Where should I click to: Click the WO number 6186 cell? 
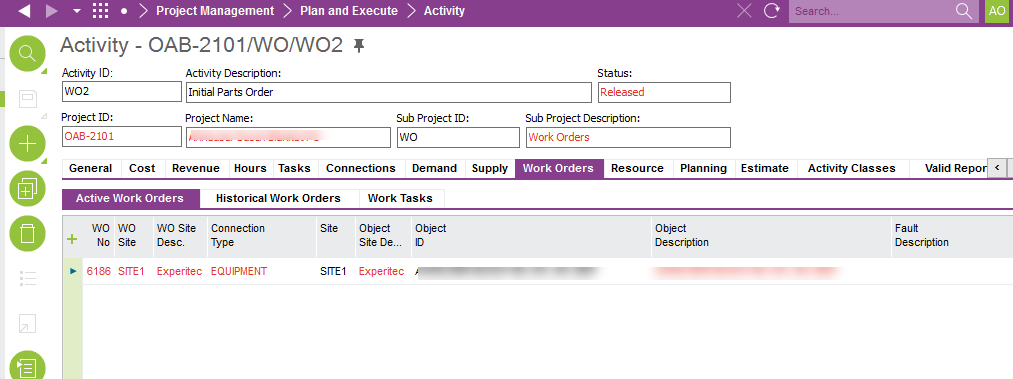click(99, 272)
